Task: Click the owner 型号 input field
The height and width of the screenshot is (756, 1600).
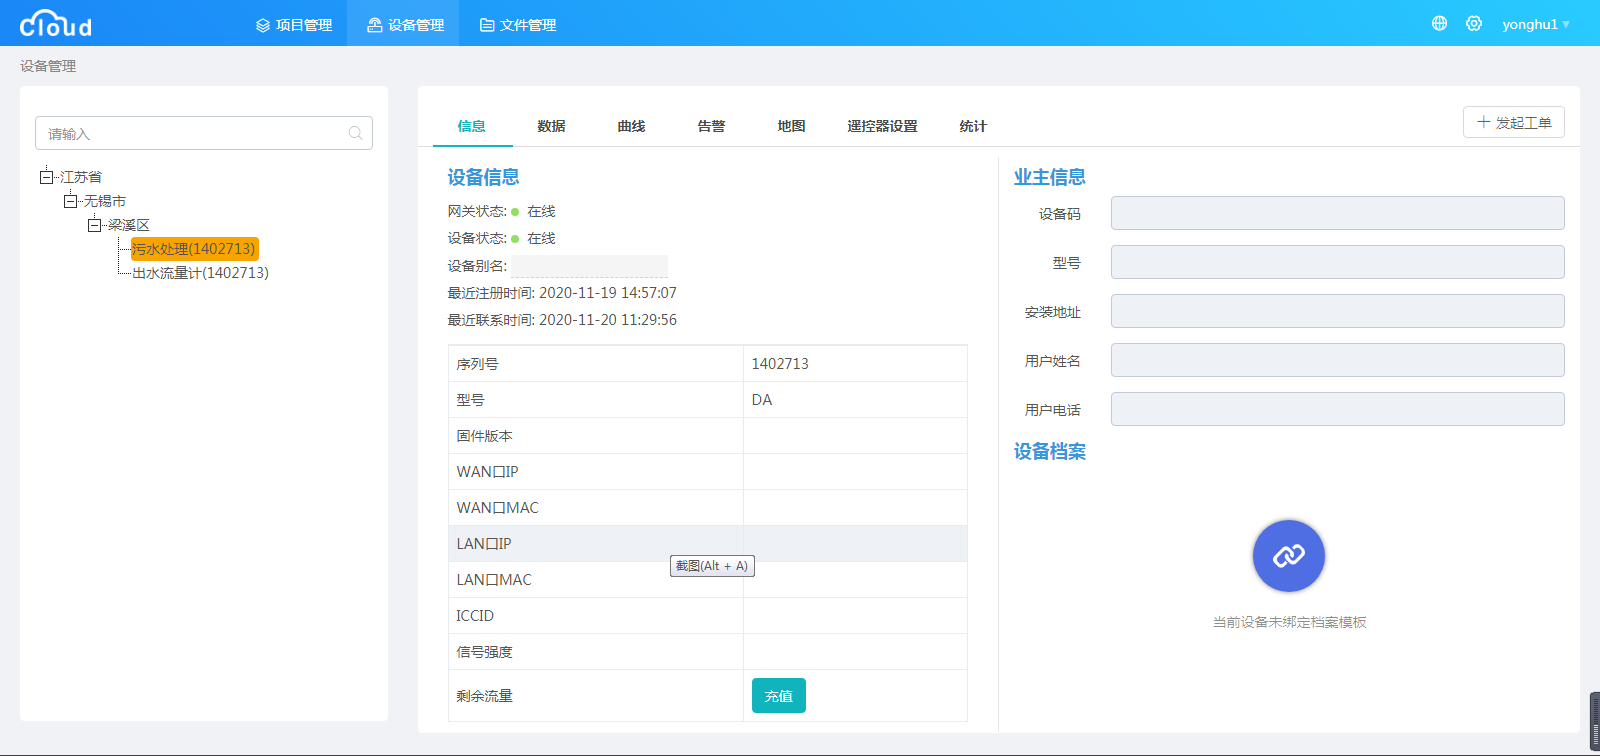Action: coord(1338,262)
